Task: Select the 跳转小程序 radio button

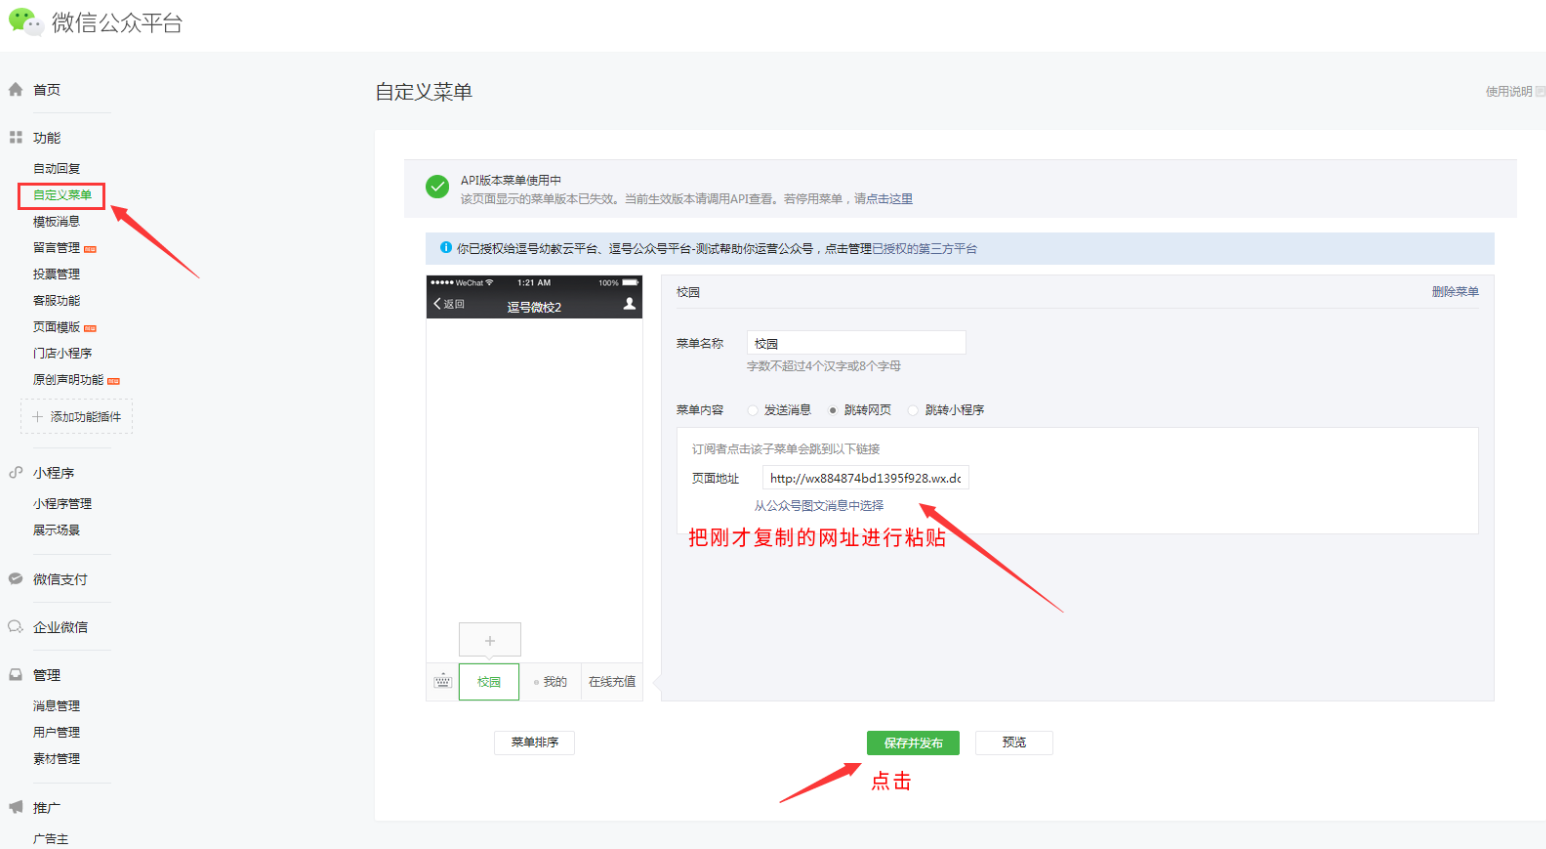Action: (x=912, y=409)
